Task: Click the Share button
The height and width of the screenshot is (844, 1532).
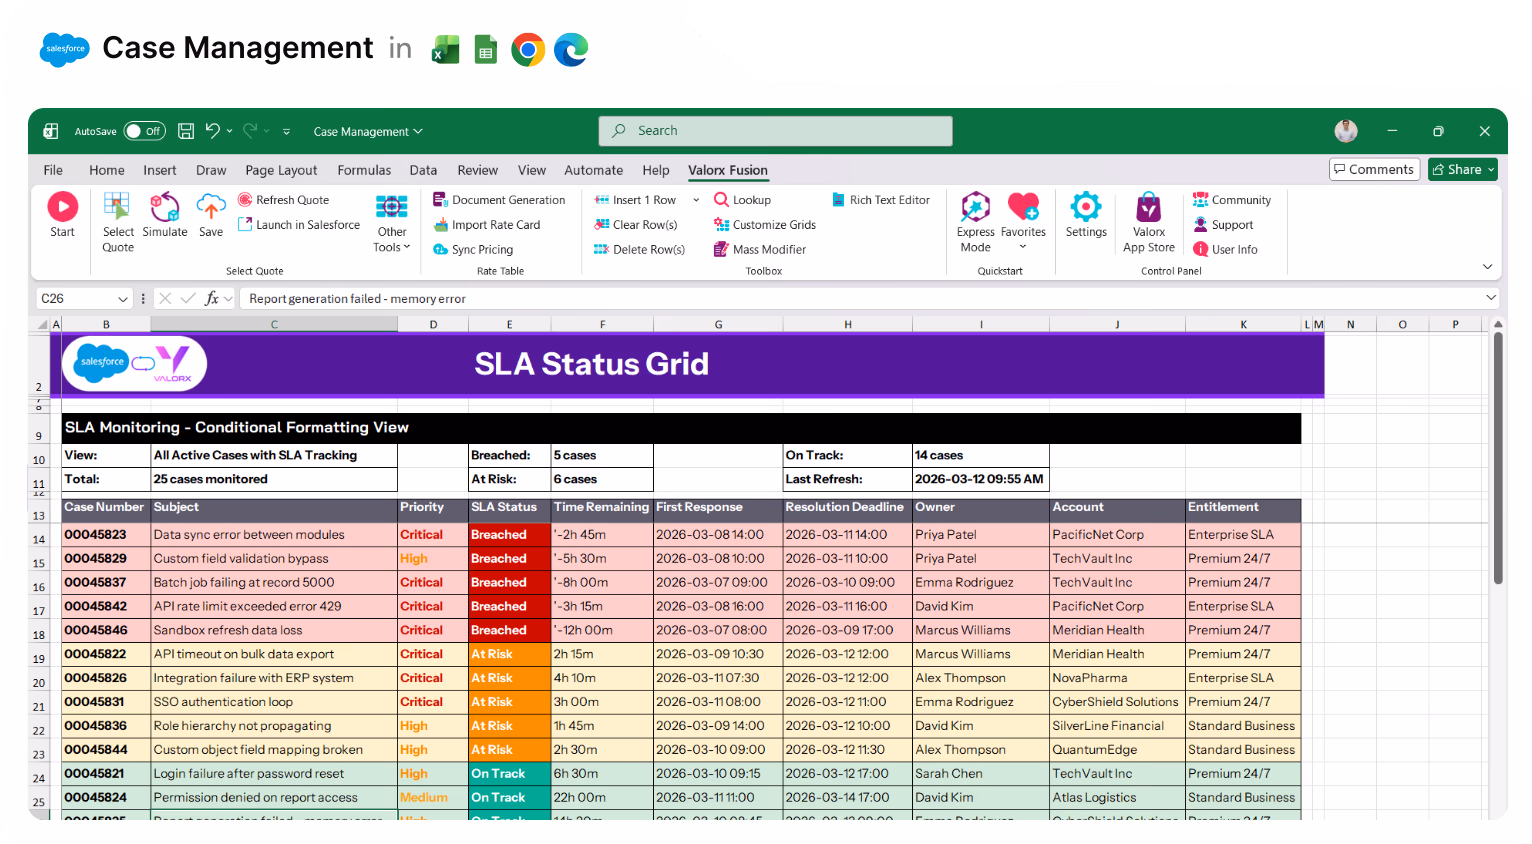Action: (x=1462, y=169)
